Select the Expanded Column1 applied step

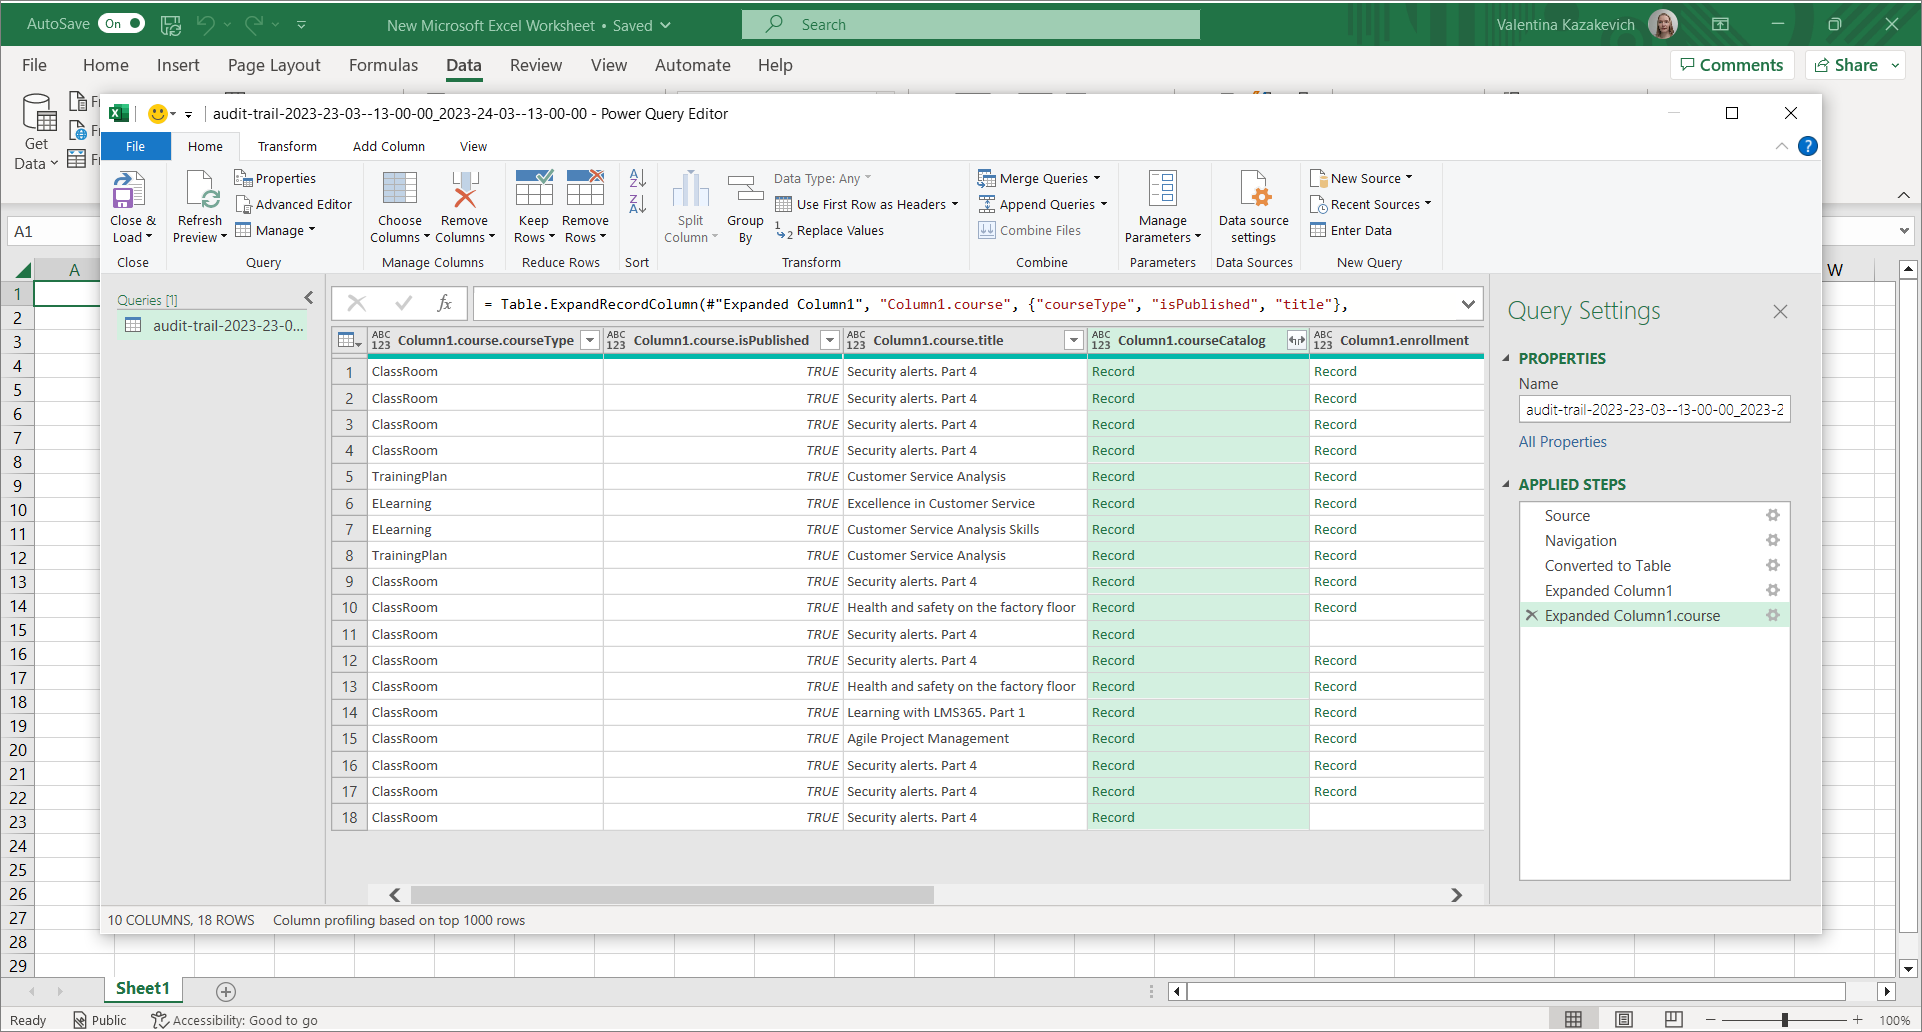1608,590
